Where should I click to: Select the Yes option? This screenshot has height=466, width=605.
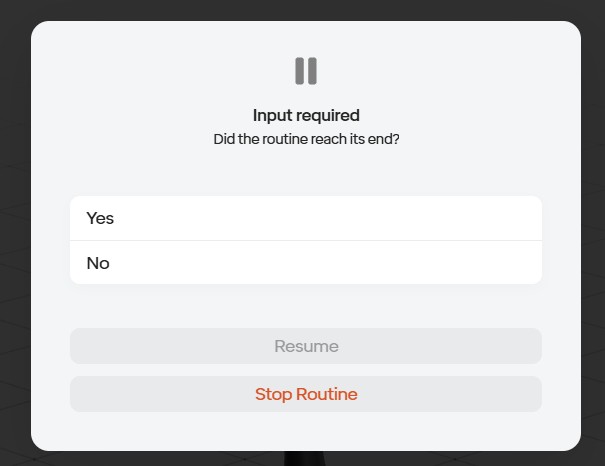click(306, 218)
